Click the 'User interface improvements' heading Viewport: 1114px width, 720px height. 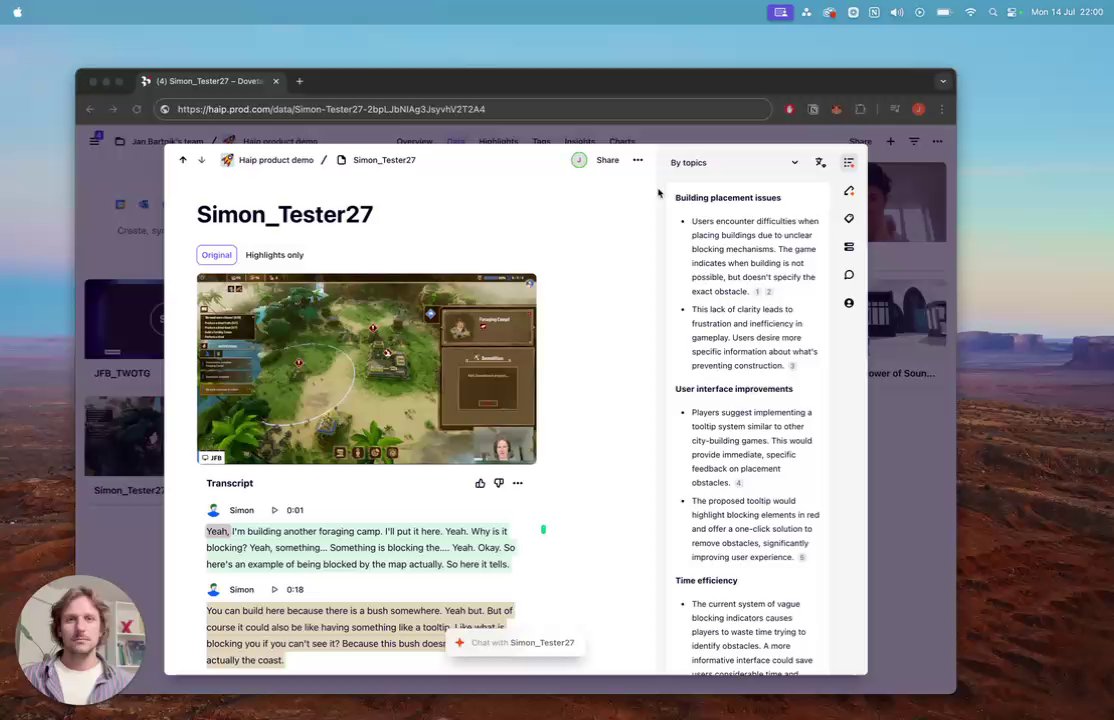pyautogui.click(x=734, y=389)
